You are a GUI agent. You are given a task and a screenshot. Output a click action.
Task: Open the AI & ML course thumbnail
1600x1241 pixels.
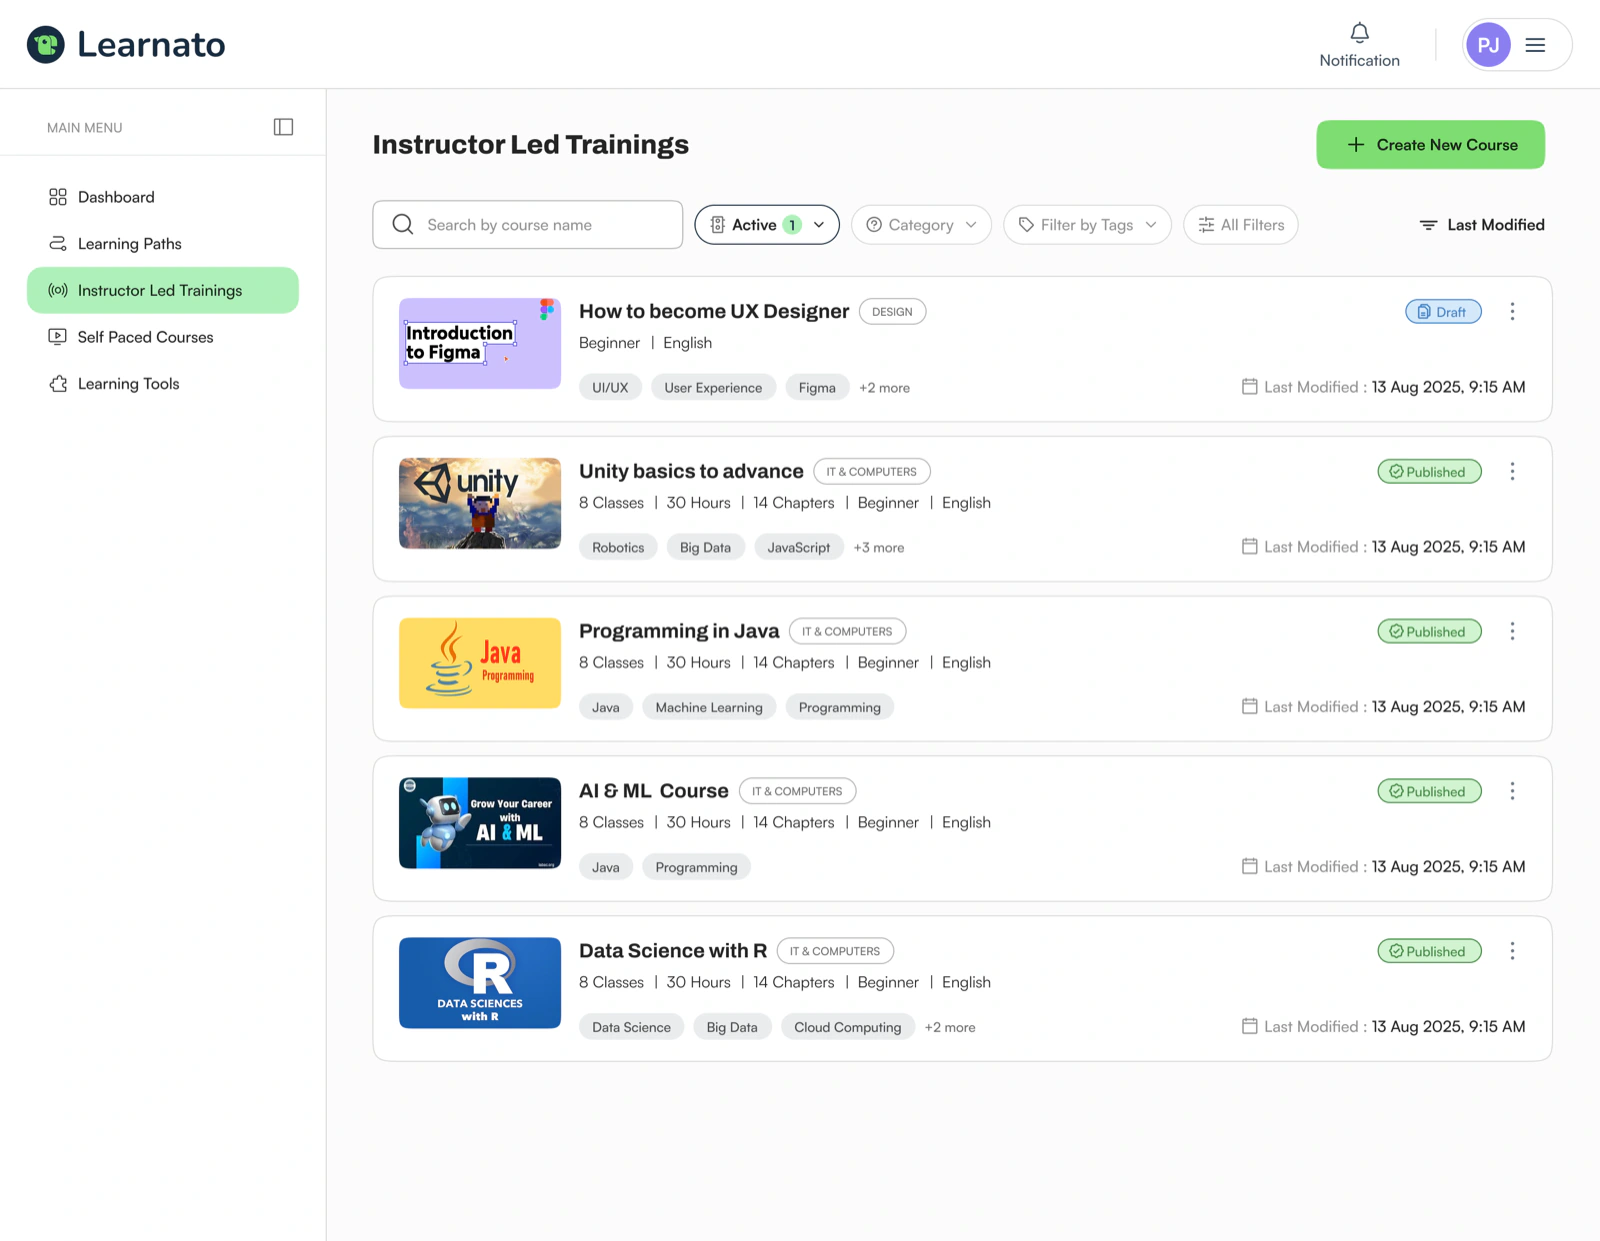click(480, 823)
